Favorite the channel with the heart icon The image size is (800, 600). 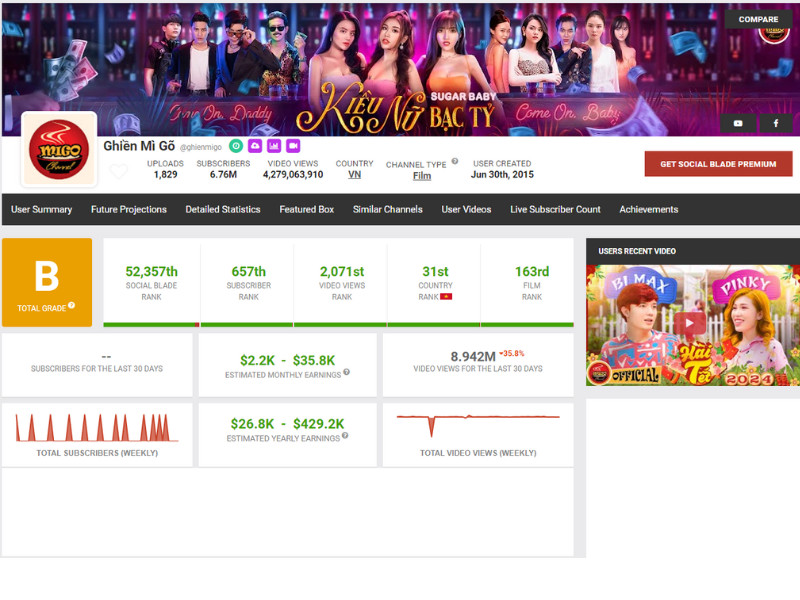[118, 171]
